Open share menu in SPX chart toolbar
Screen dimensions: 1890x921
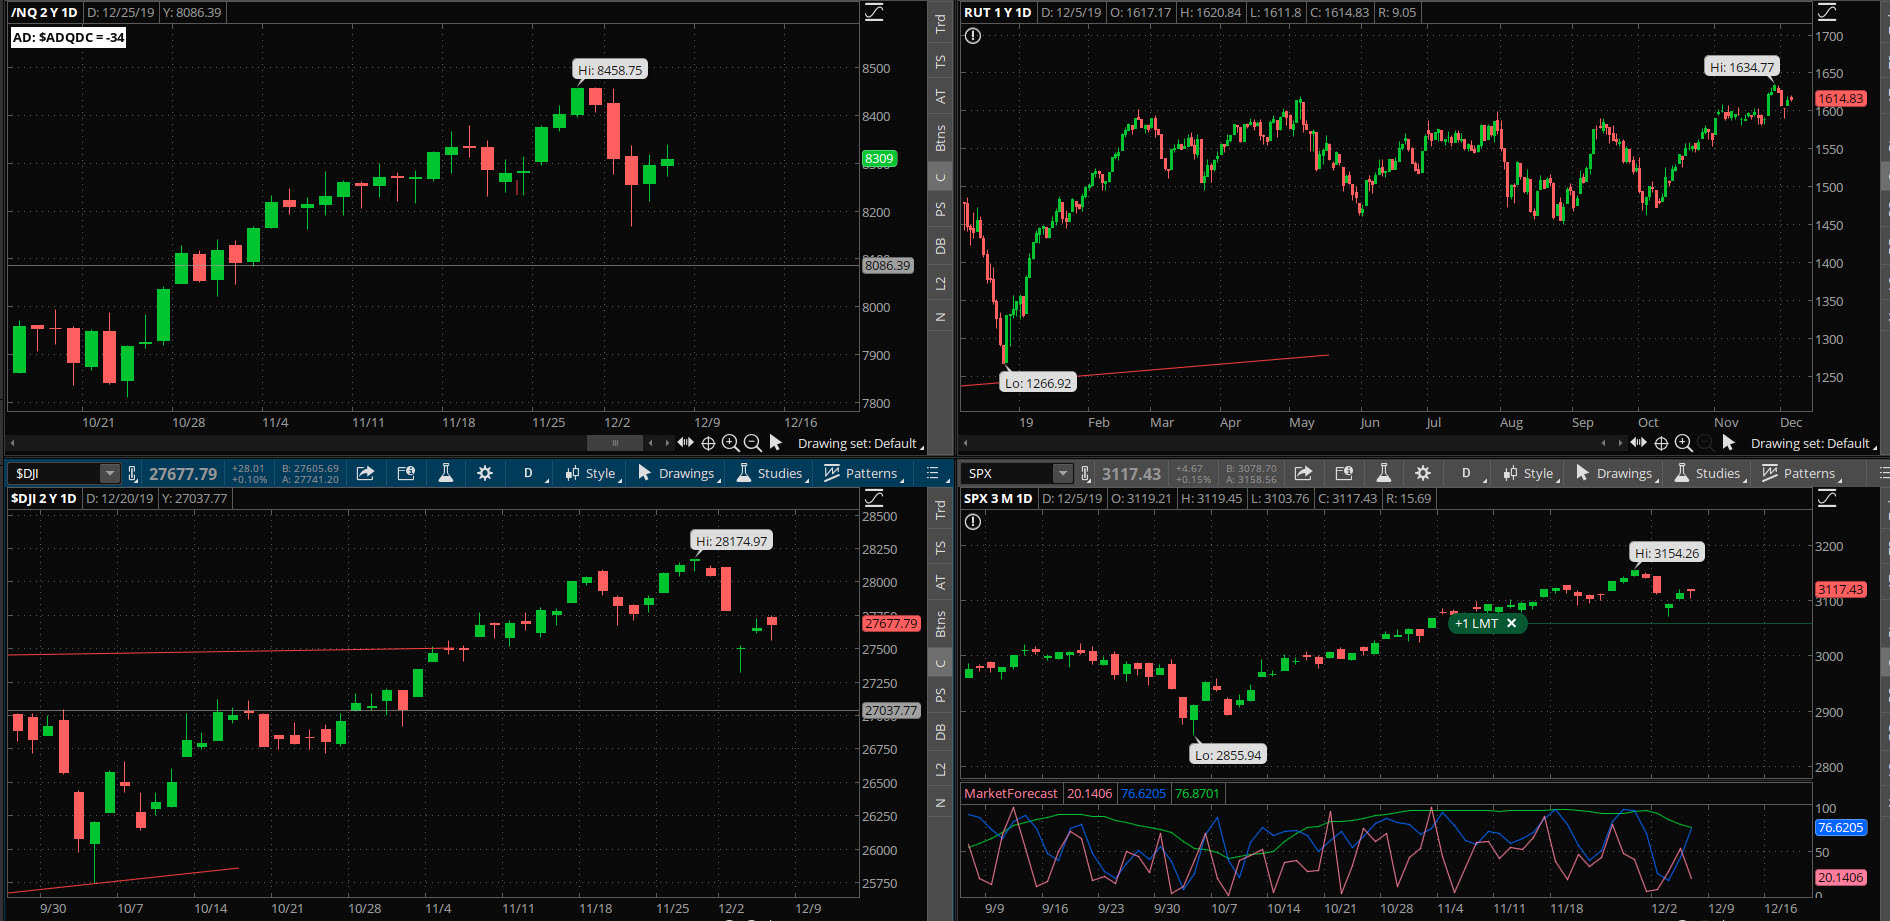coord(1303,473)
